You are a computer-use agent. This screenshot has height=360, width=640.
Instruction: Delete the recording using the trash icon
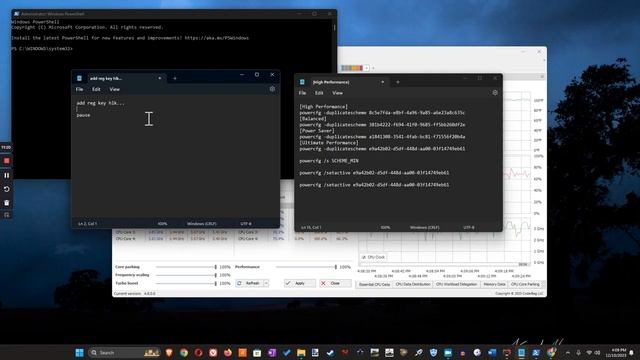(x=6, y=202)
